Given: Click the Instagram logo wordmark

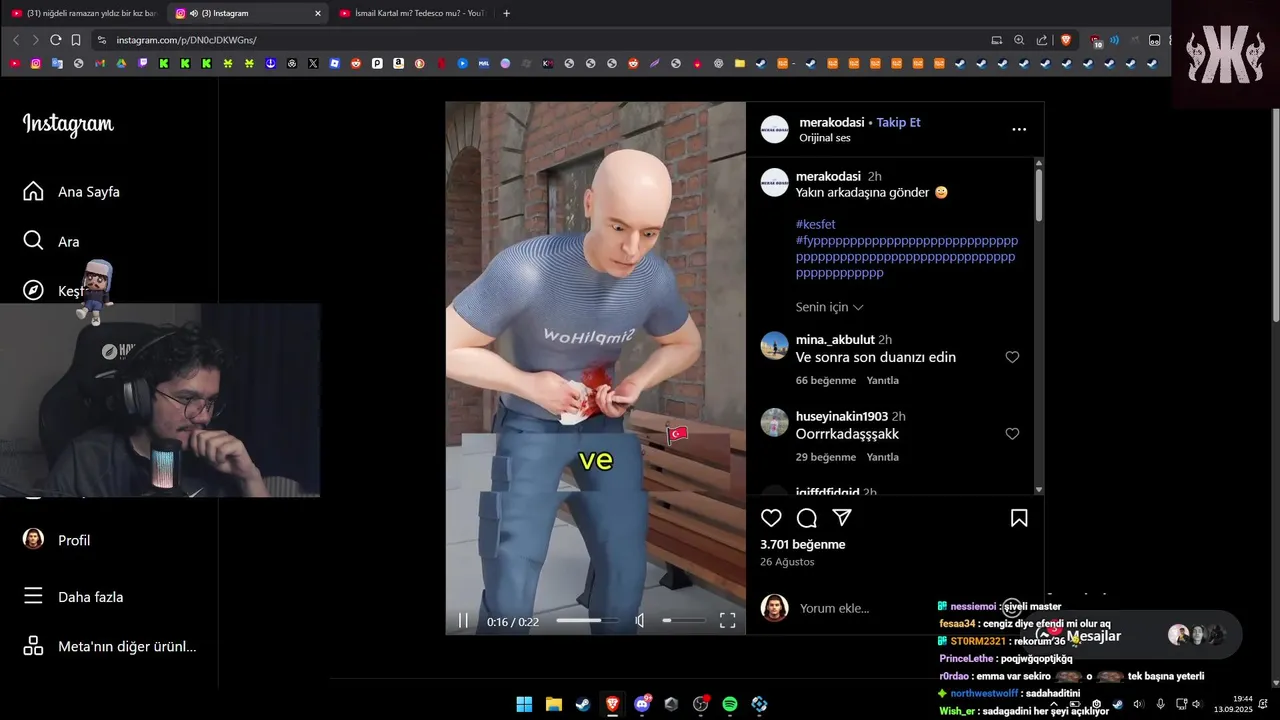Looking at the screenshot, I should (x=68, y=124).
